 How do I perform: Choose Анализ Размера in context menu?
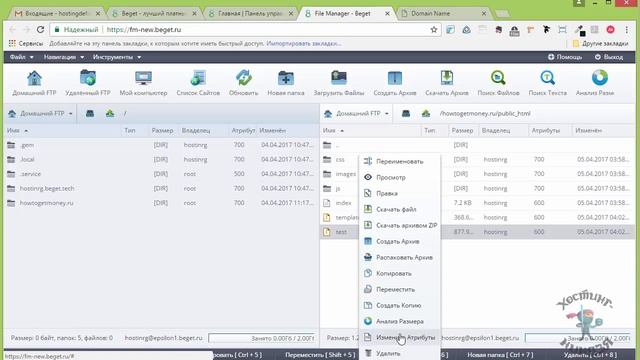pos(400,322)
